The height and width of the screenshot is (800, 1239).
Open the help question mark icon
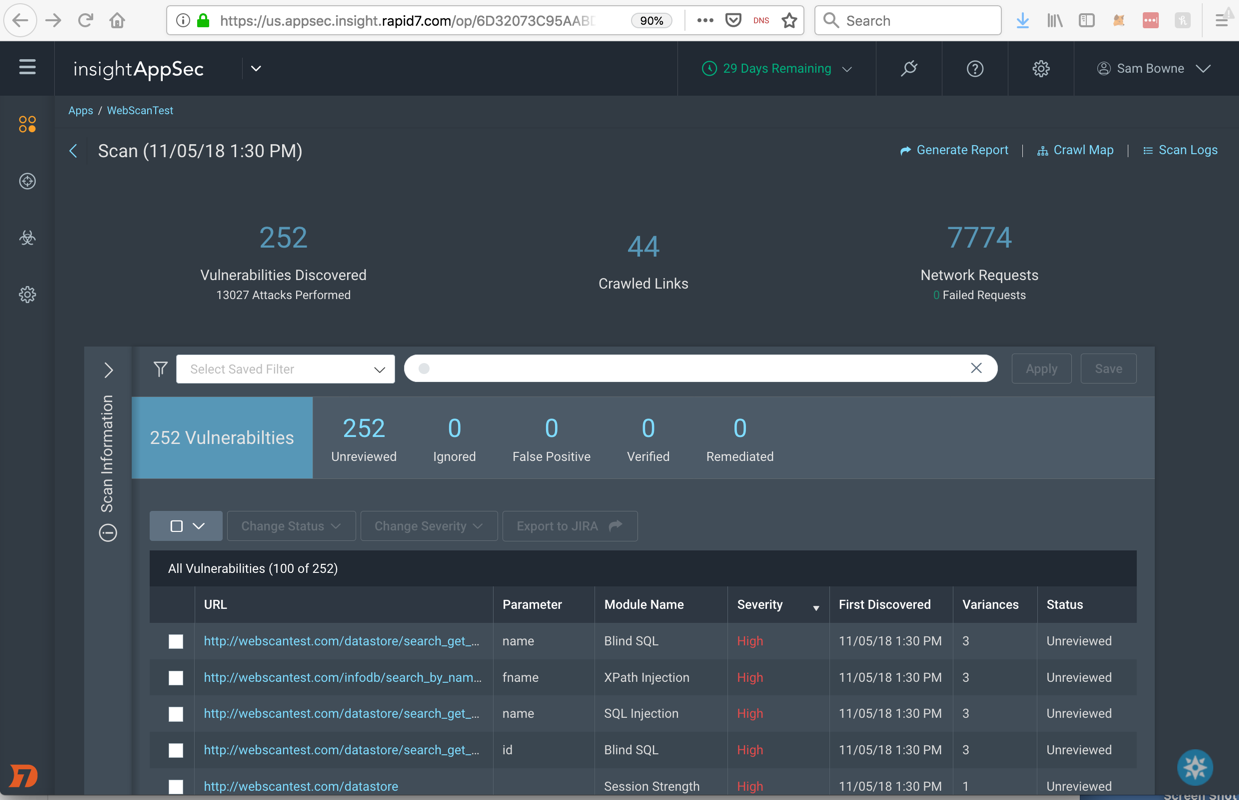pyautogui.click(x=975, y=69)
